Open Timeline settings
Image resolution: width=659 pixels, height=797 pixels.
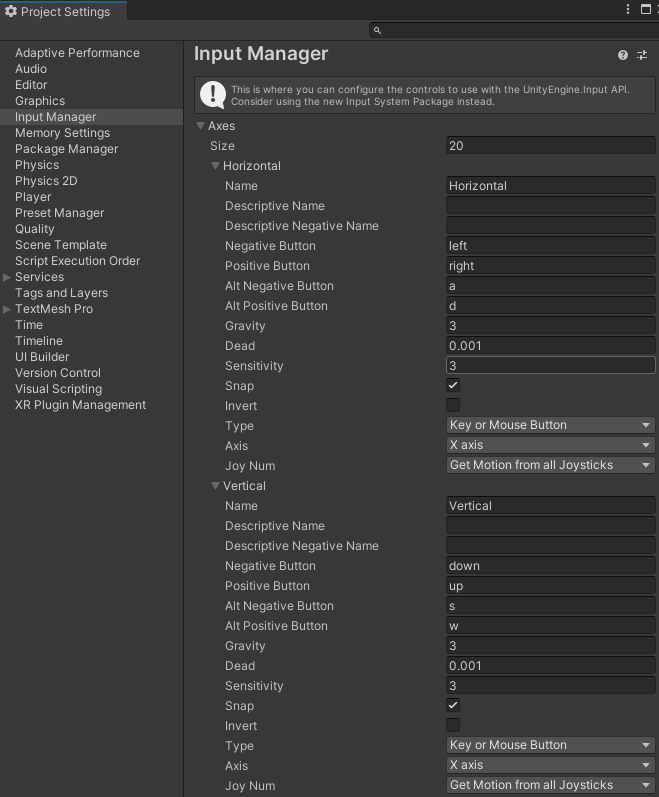point(39,341)
